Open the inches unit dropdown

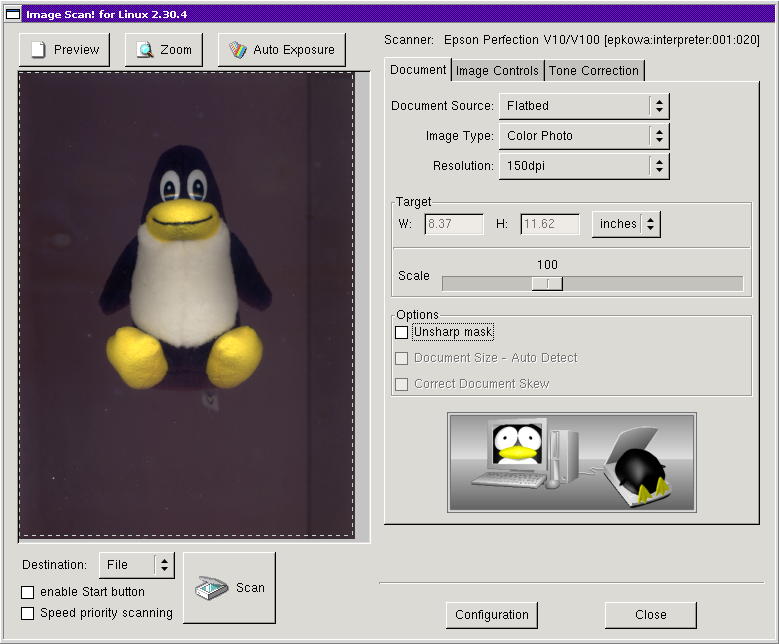pyautogui.click(x=626, y=224)
